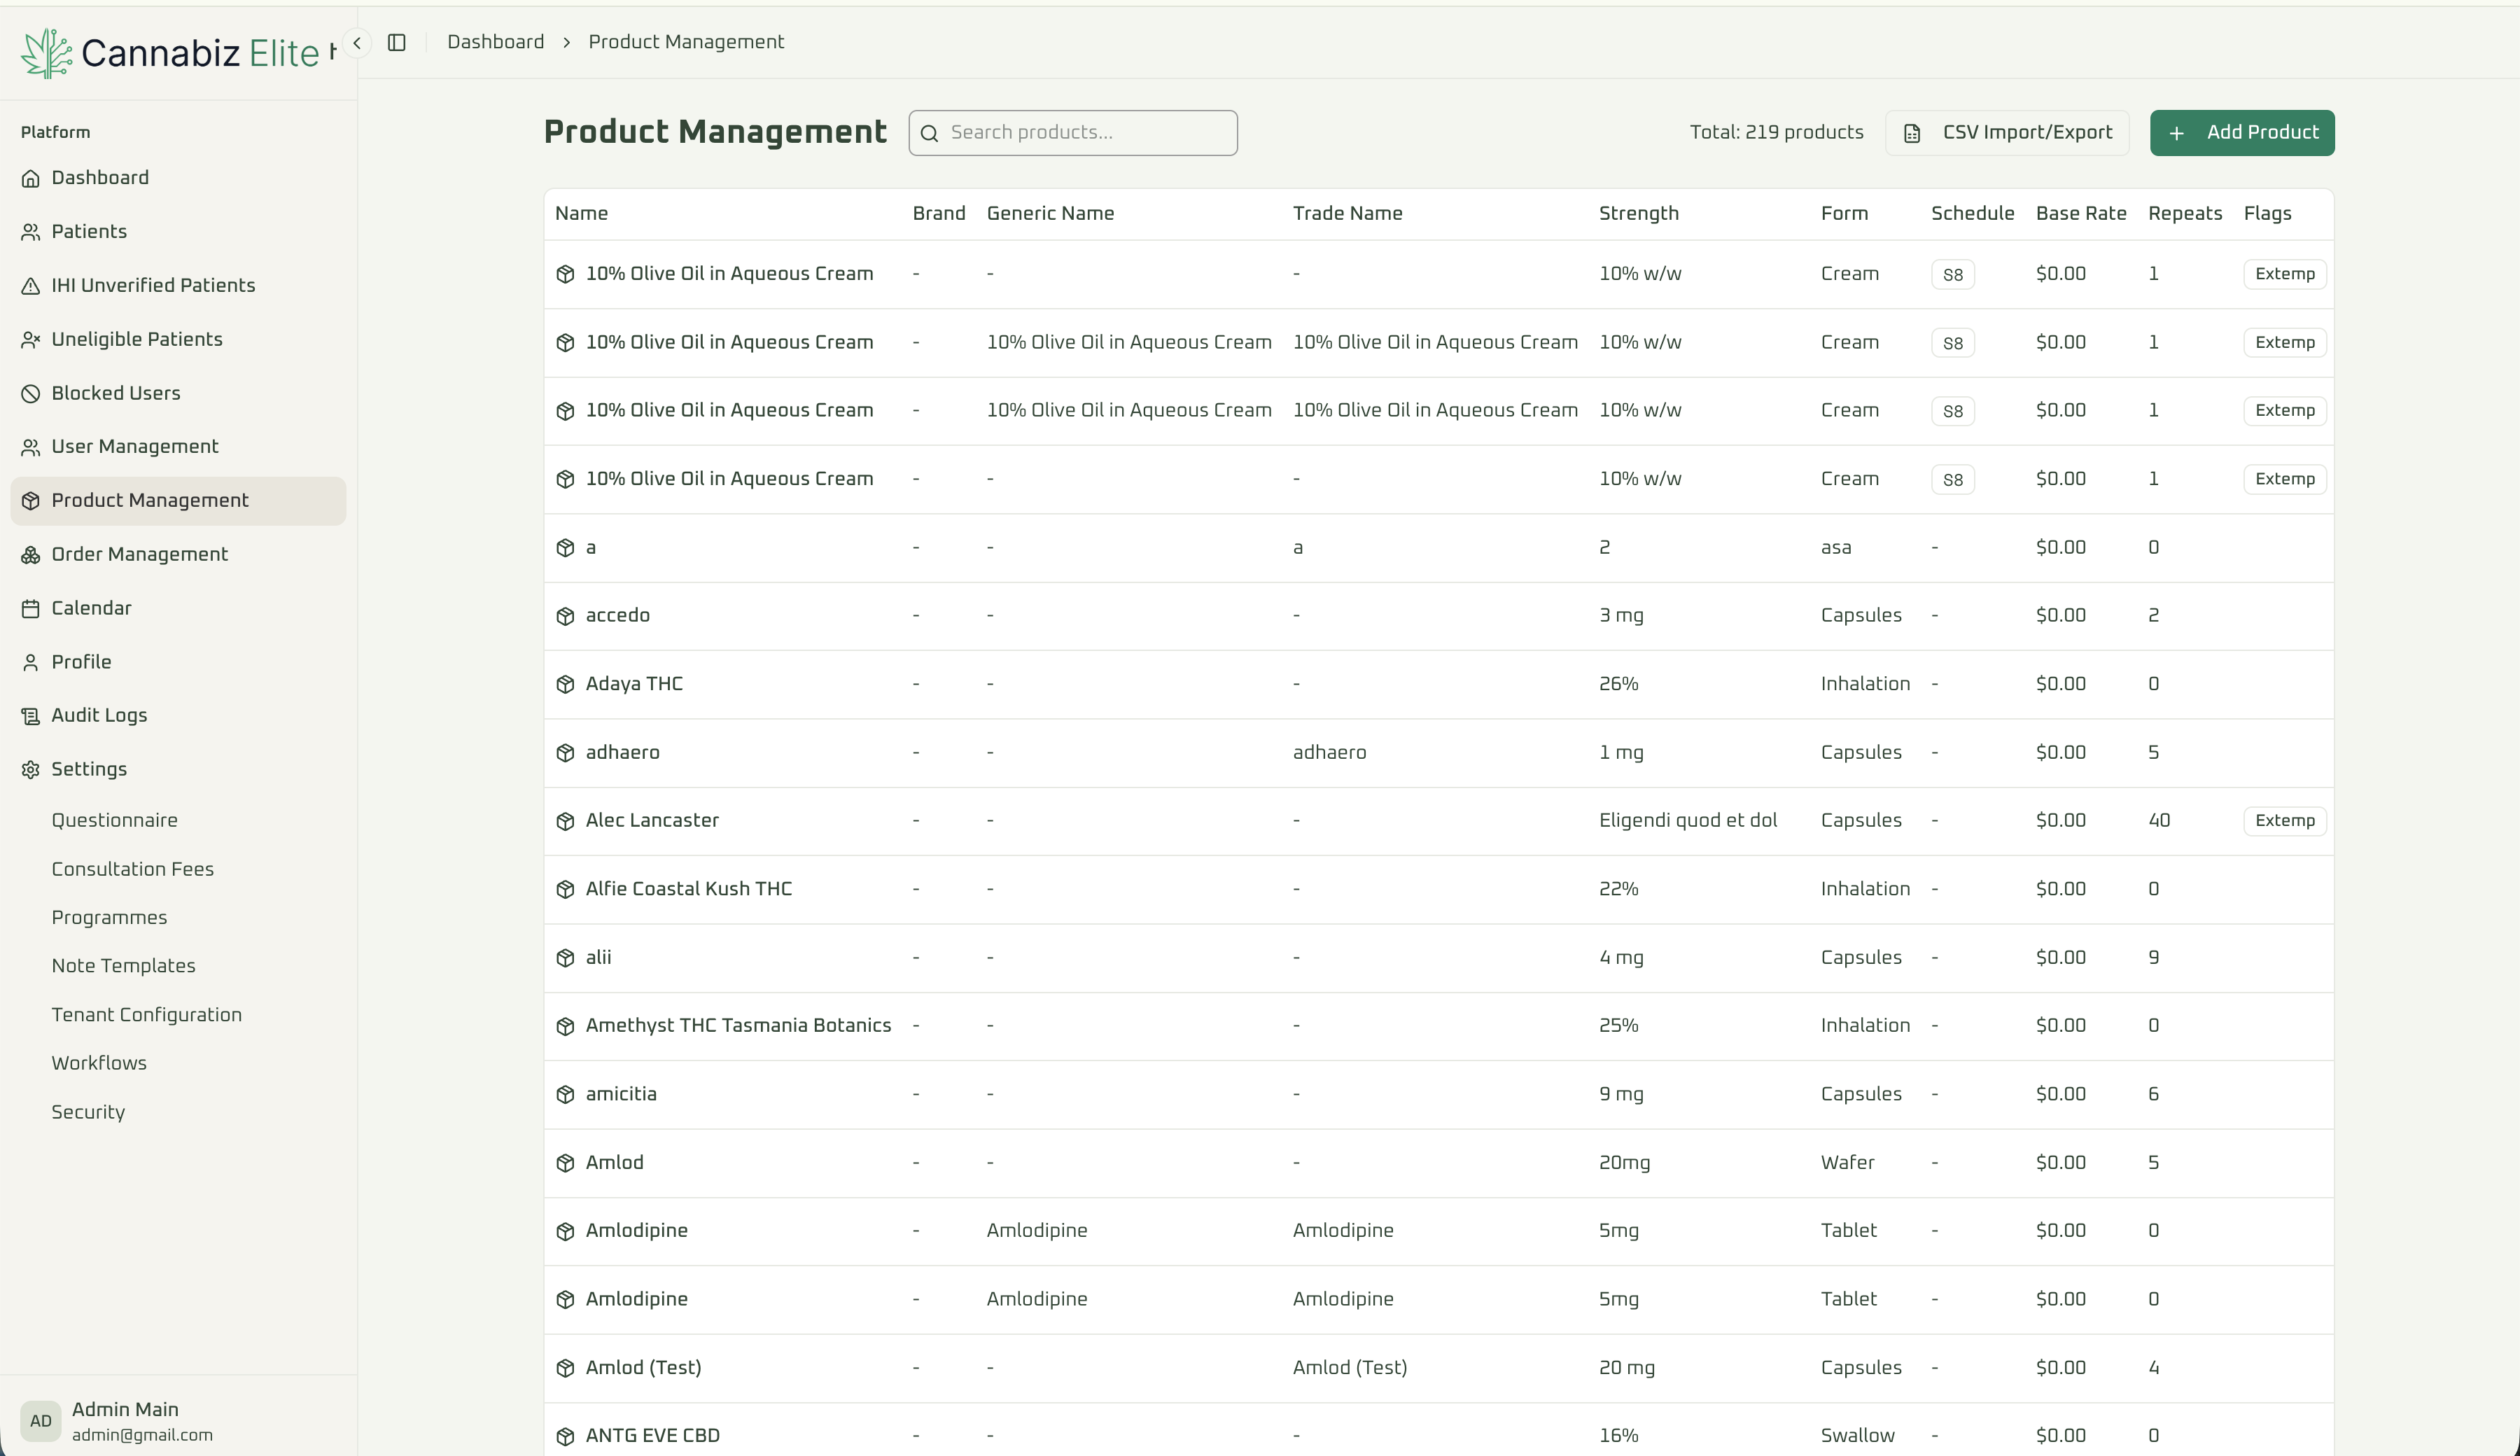Click the Search products input field
This screenshot has width=2520, height=1456.
pos(1072,132)
